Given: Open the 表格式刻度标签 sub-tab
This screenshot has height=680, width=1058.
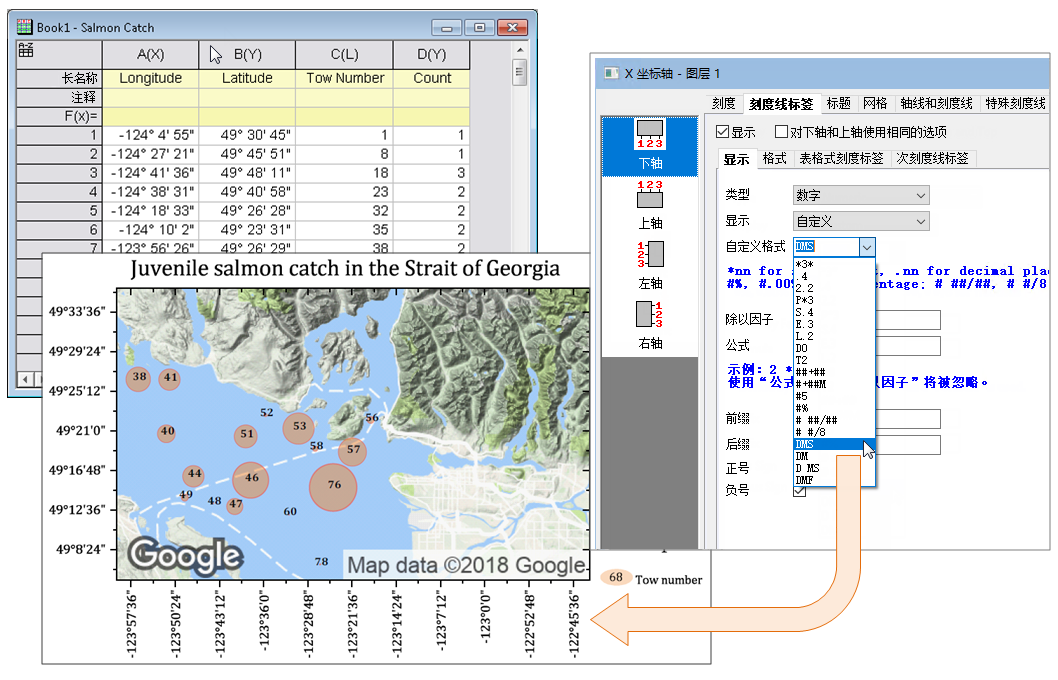Looking at the screenshot, I should [841, 159].
